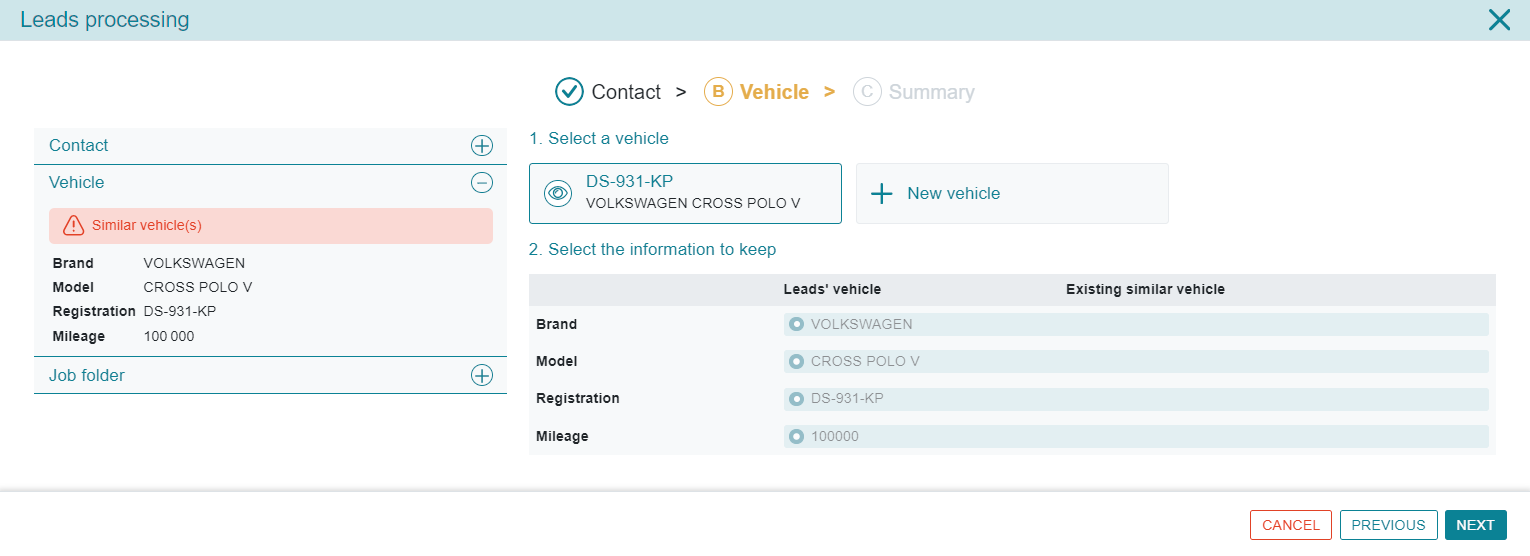
Task: Expand the Contact section plus icon
Action: 482,146
